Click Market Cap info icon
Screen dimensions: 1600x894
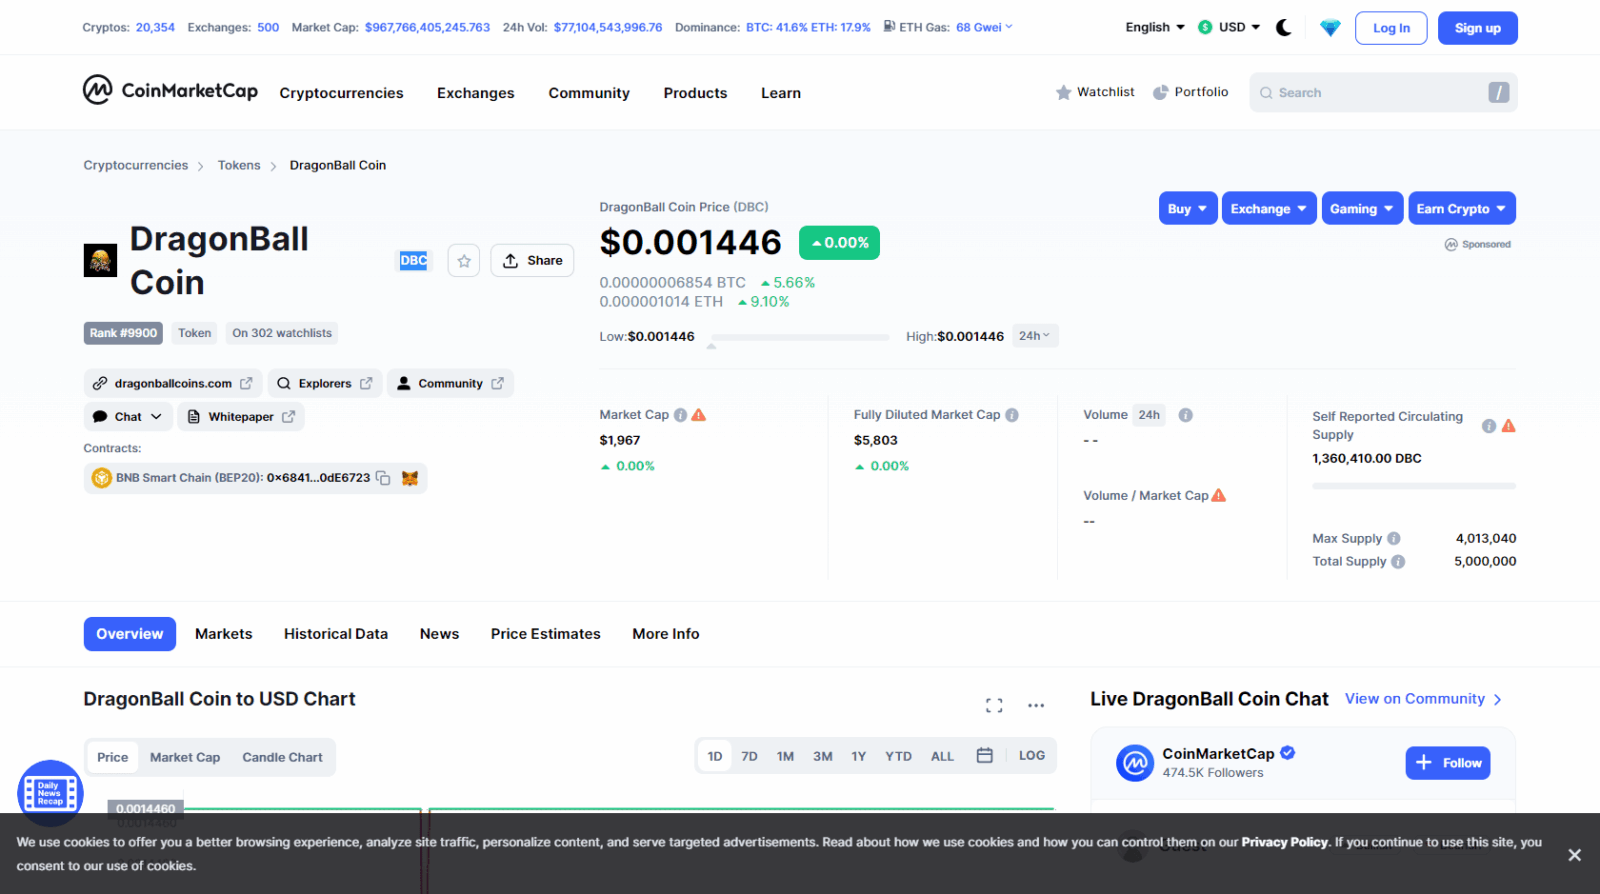pyautogui.click(x=680, y=415)
